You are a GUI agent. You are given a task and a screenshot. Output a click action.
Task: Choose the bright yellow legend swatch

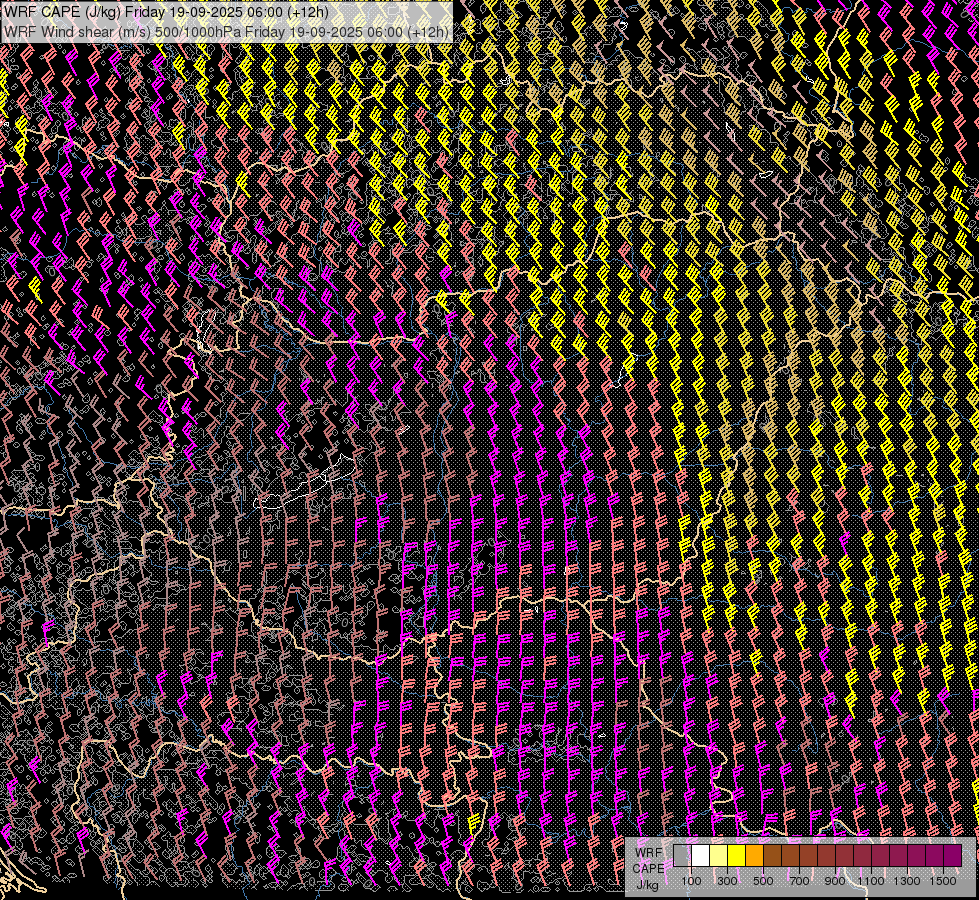tap(736, 856)
